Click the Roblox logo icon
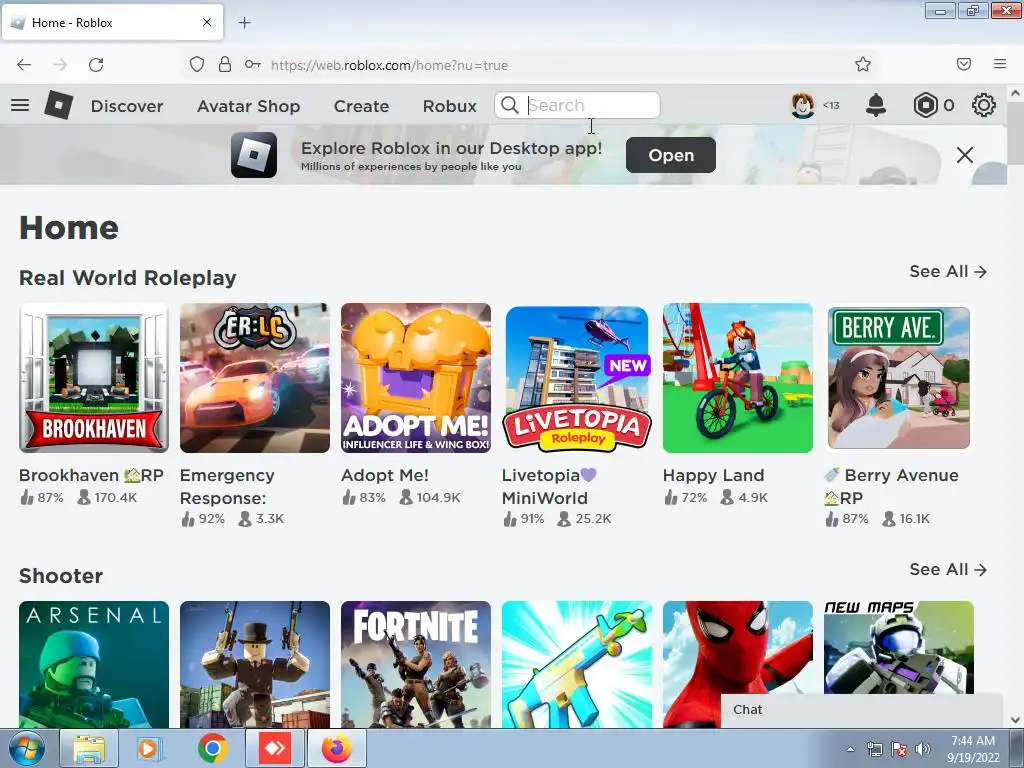Screen dimensions: 1024x768 [x=59, y=104]
